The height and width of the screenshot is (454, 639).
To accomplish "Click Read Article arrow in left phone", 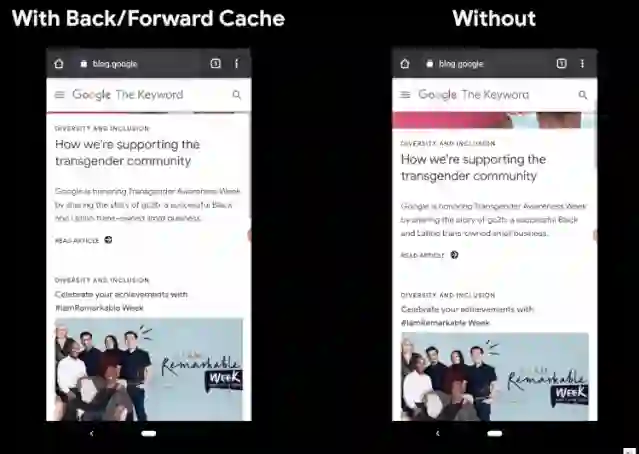I will (x=108, y=240).
